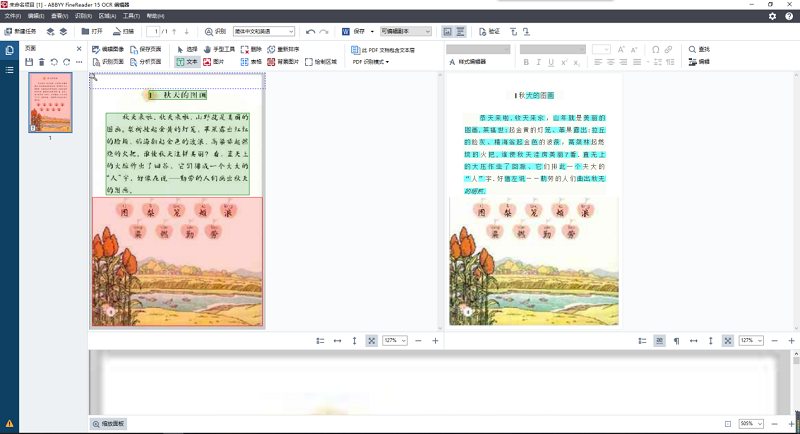800x434 pixels.
Task: Rotate page counterclockwise icon in Pages panel
Action: tap(54, 62)
